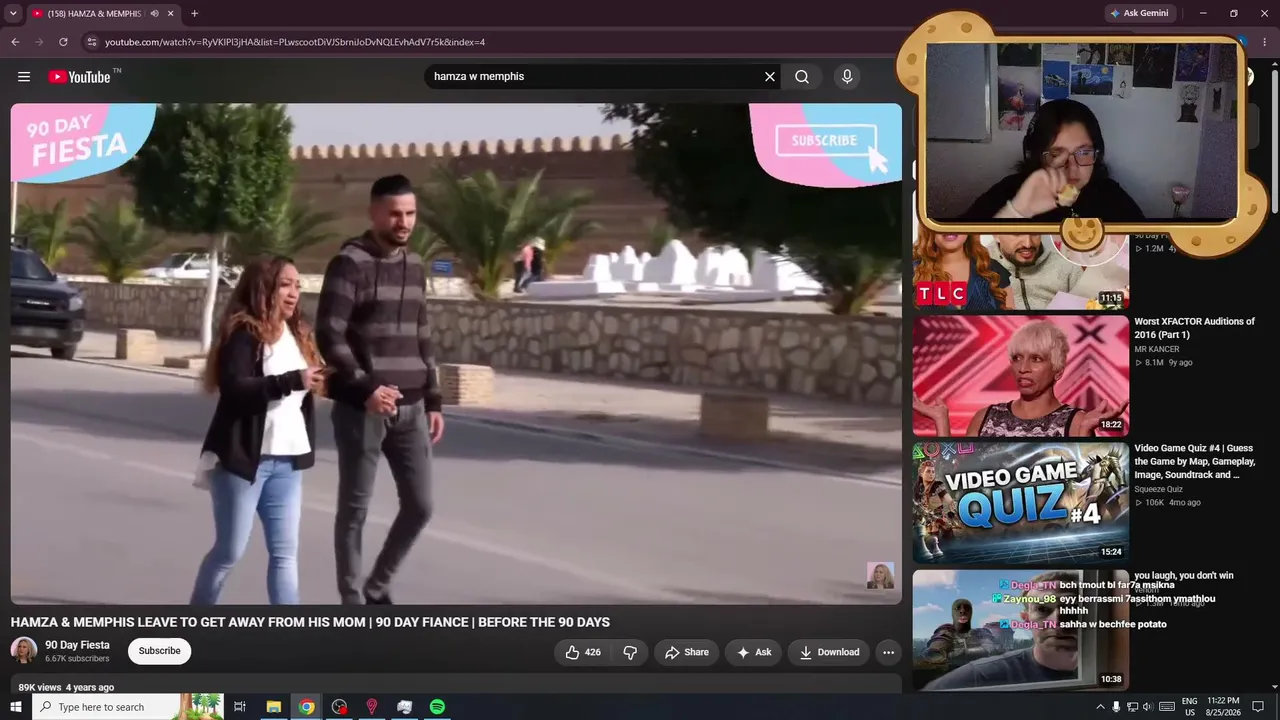Open the 'Video Game Quiz #4' video title
The width and height of the screenshot is (1280, 720).
[1194, 461]
